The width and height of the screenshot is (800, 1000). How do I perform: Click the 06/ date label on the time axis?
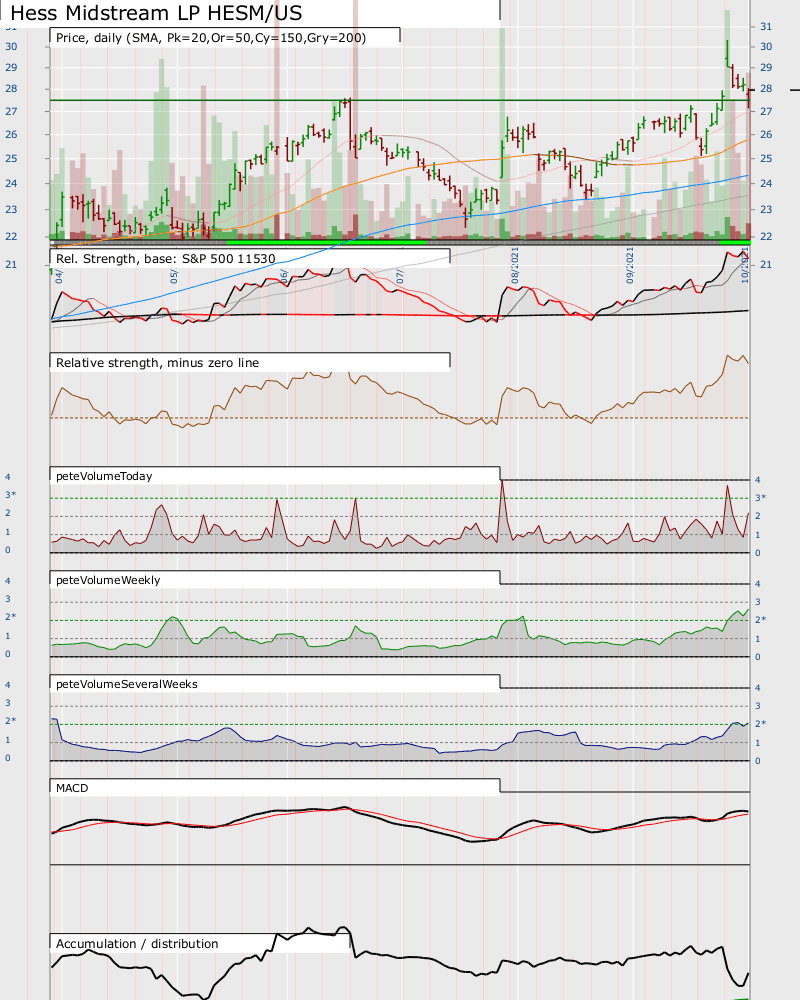click(284, 276)
